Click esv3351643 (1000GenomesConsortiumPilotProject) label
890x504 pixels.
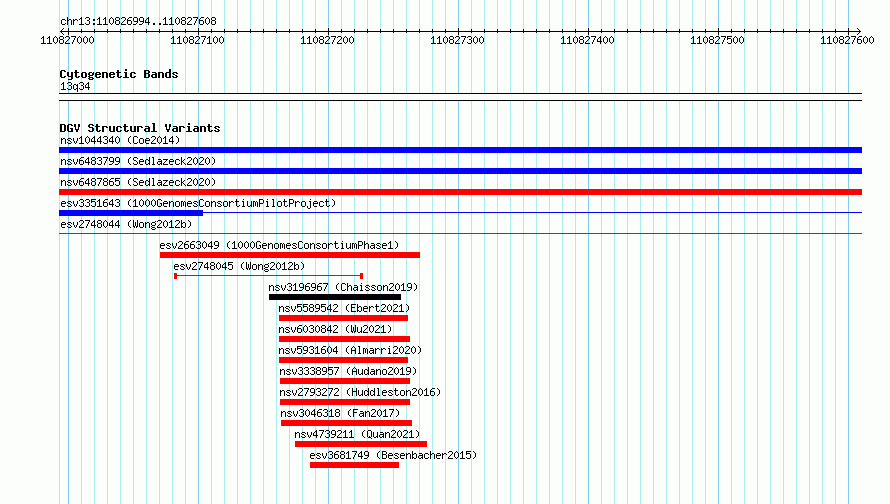[x=198, y=203]
